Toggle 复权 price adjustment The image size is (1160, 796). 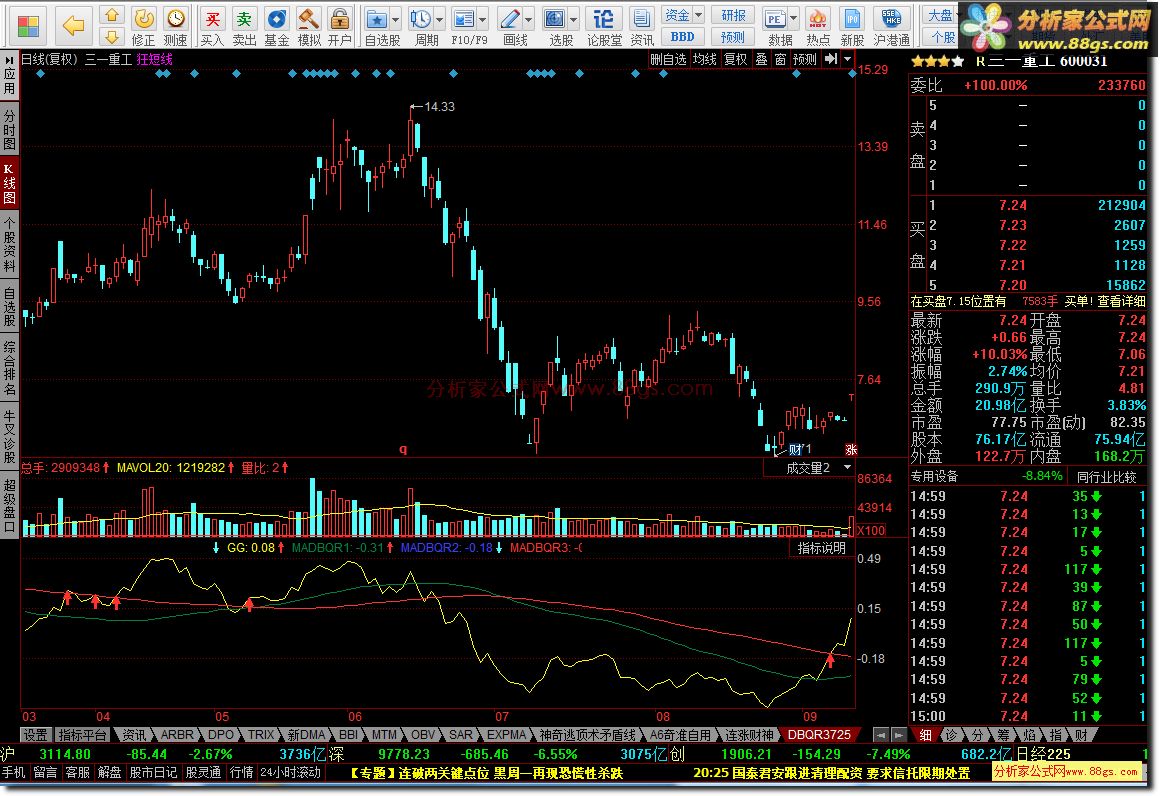click(x=735, y=59)
